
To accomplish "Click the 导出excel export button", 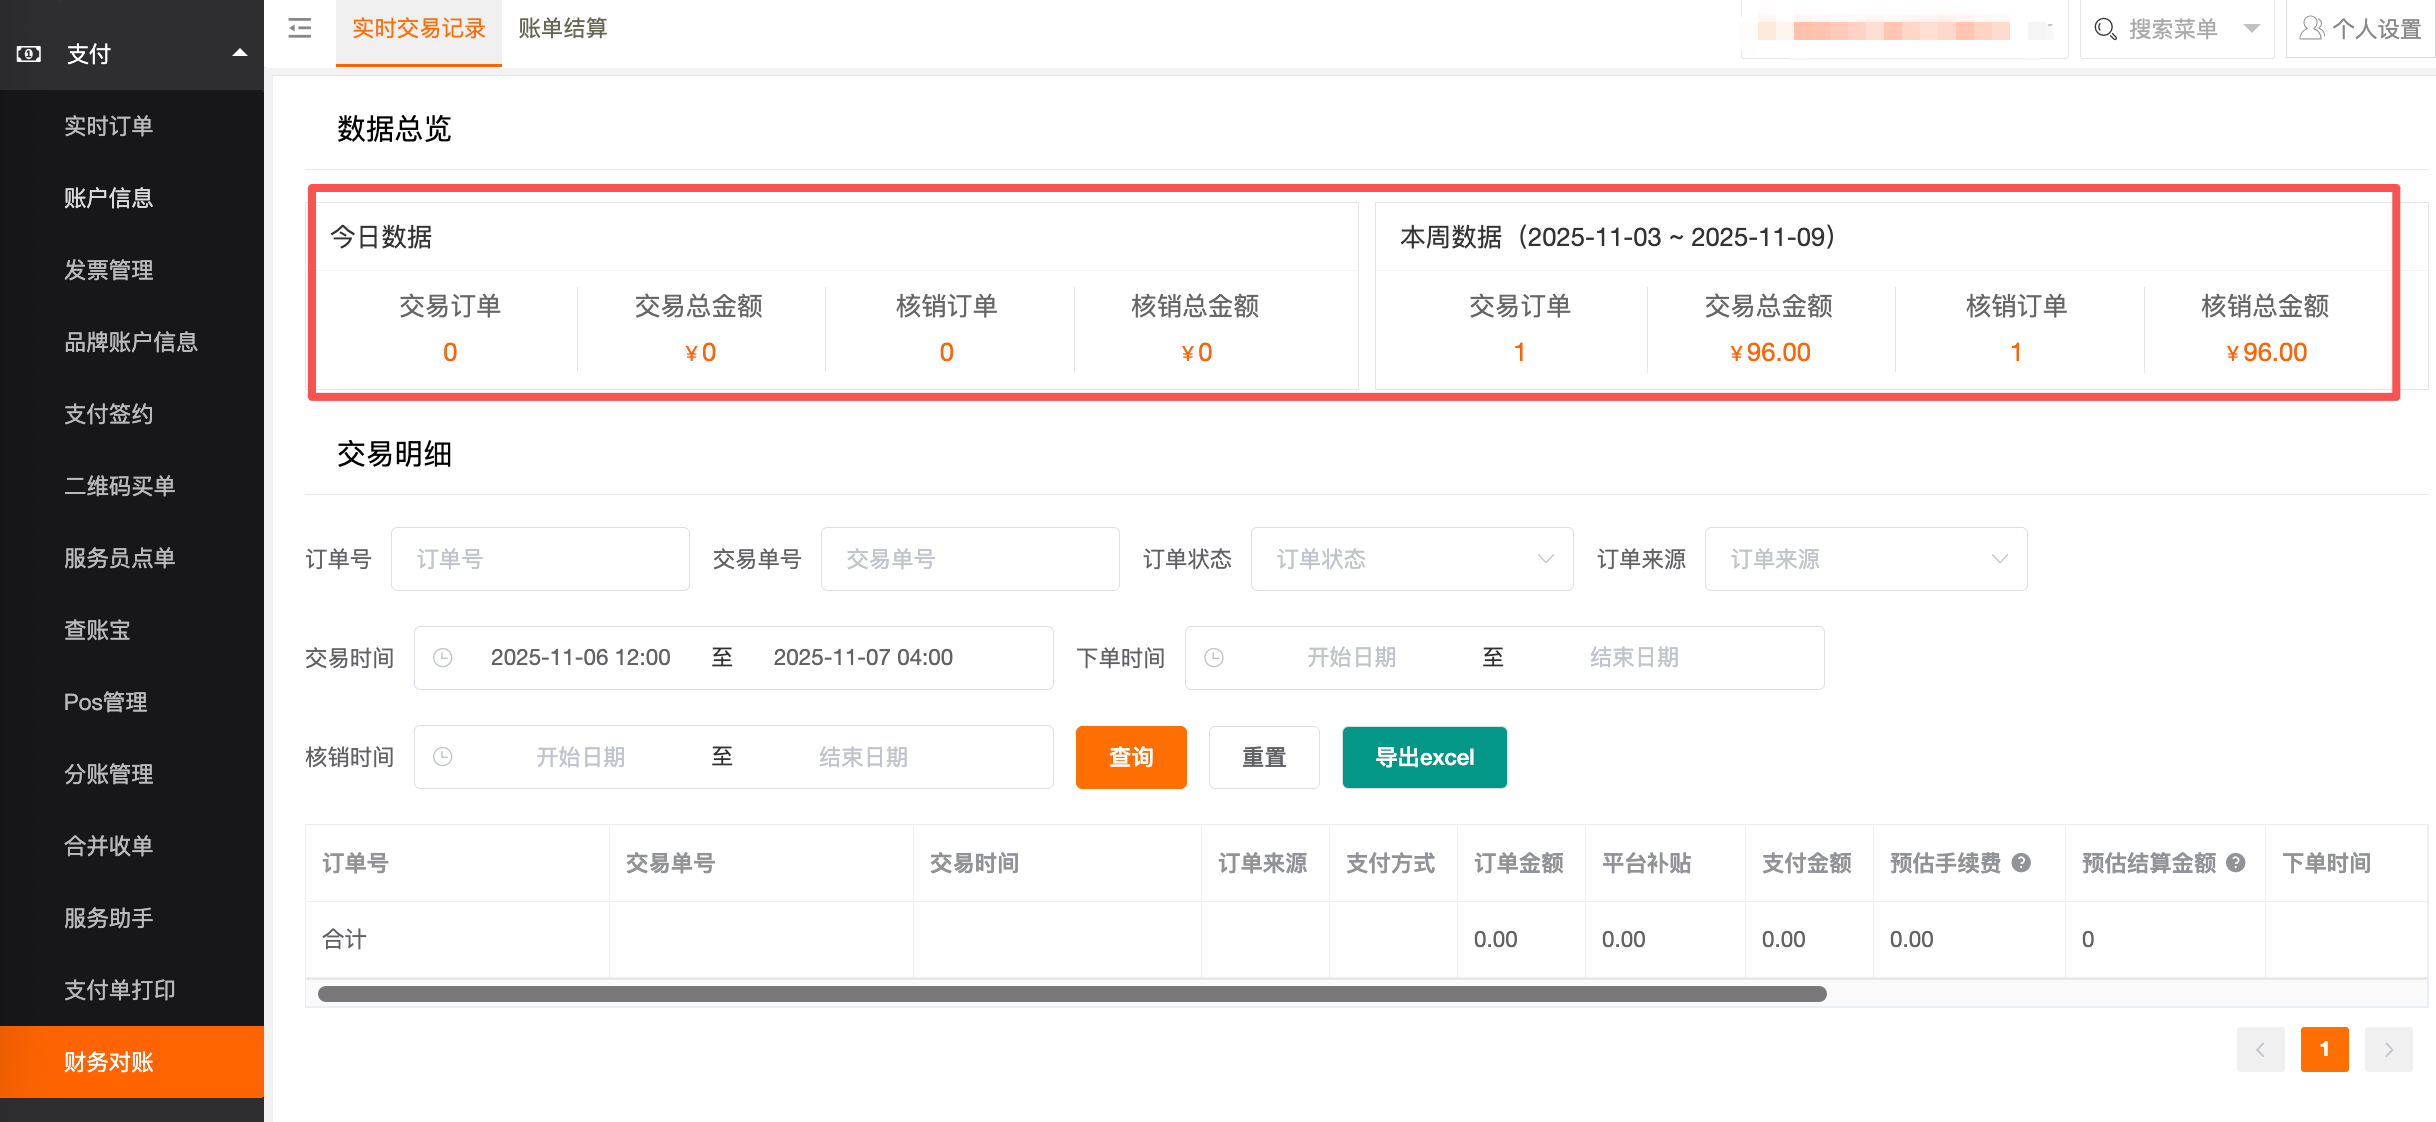I will [x=1424, y=757].
